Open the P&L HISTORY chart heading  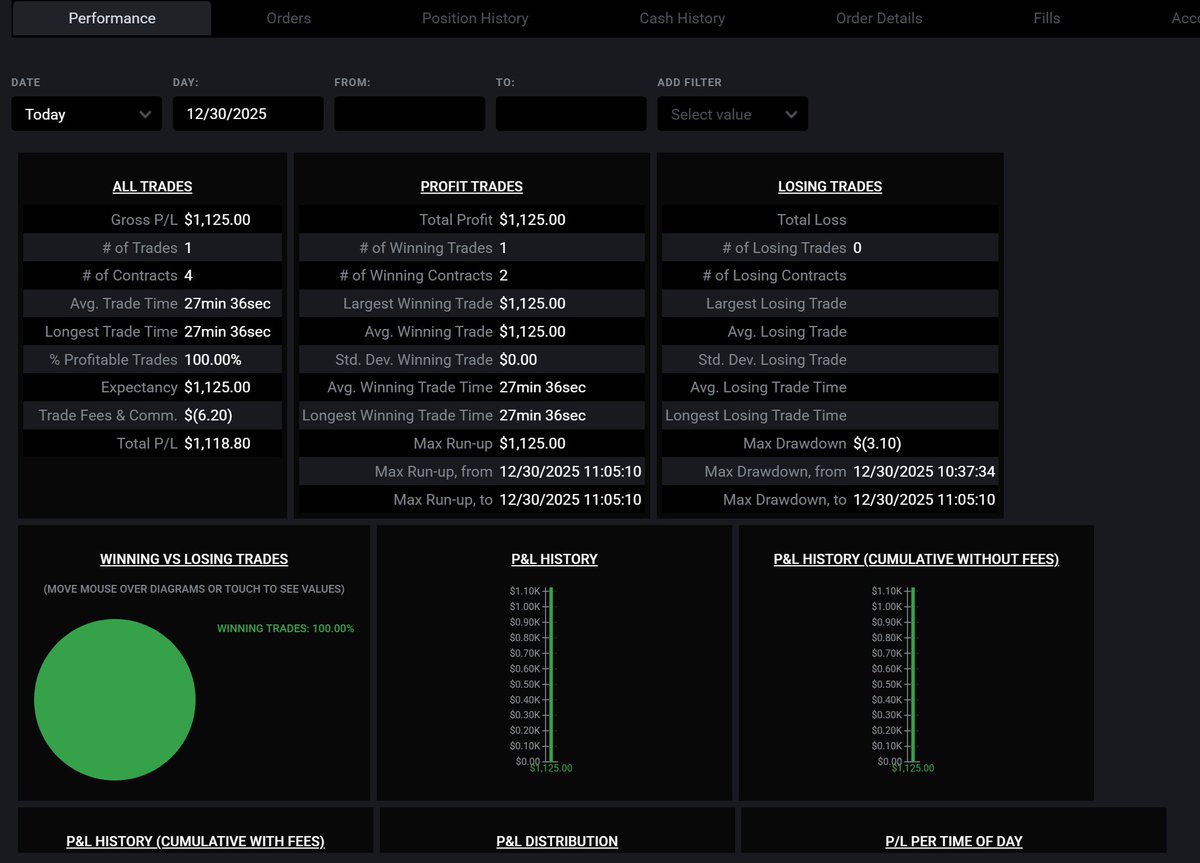pyautogui.click(x=554, y=559)
